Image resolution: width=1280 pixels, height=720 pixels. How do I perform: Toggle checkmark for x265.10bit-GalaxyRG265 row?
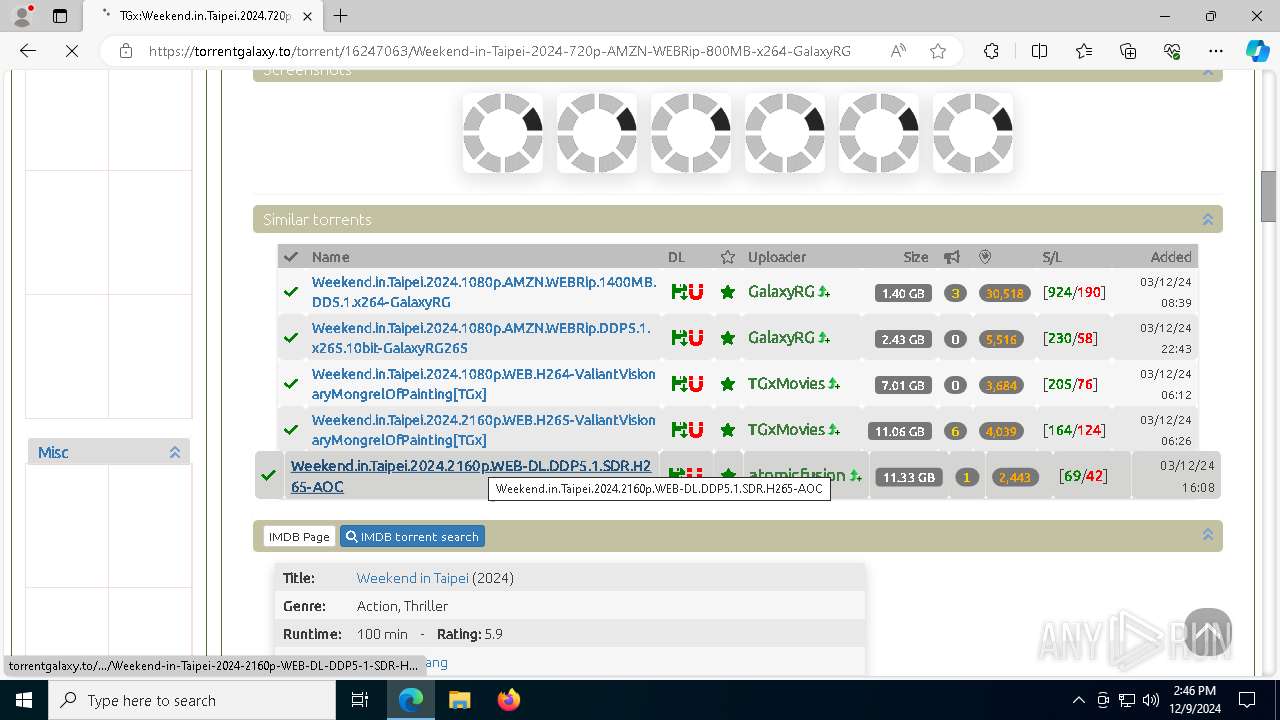[290, 338]
